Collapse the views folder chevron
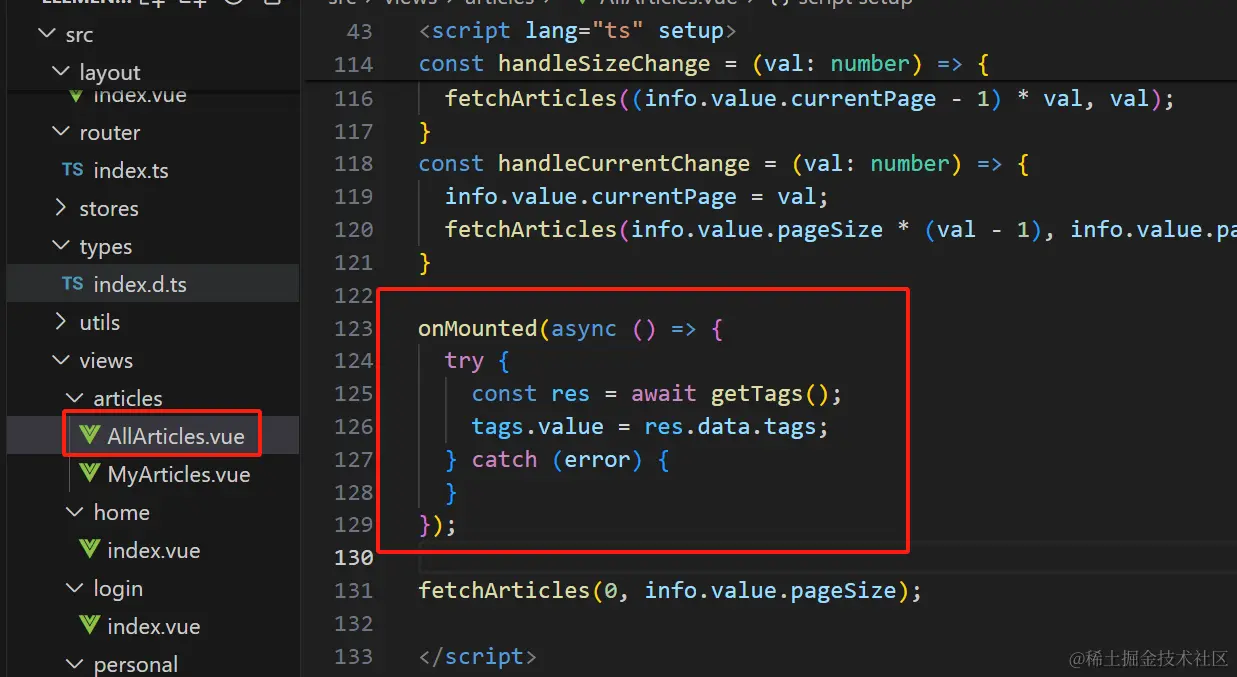Screen dimensions: 1237x677 click(x=60, y=360)
